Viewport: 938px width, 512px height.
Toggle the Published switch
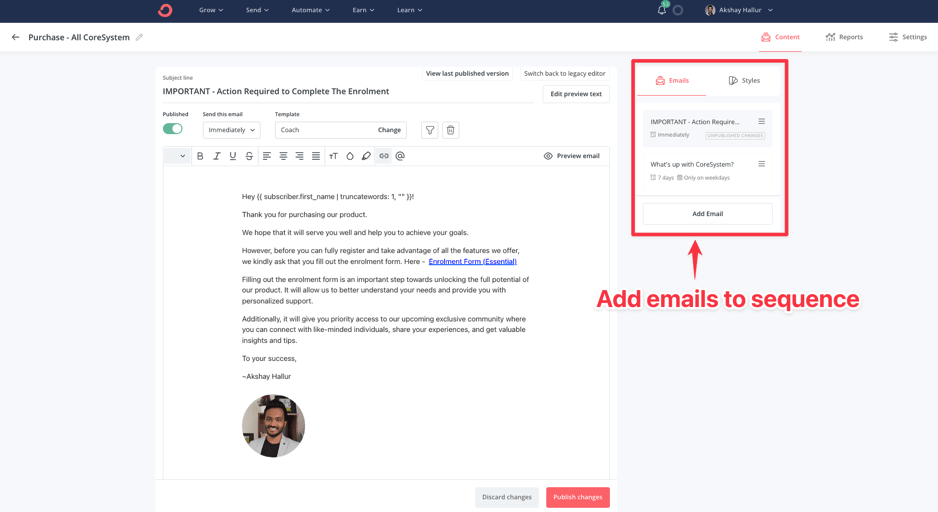tap(173, 129)
